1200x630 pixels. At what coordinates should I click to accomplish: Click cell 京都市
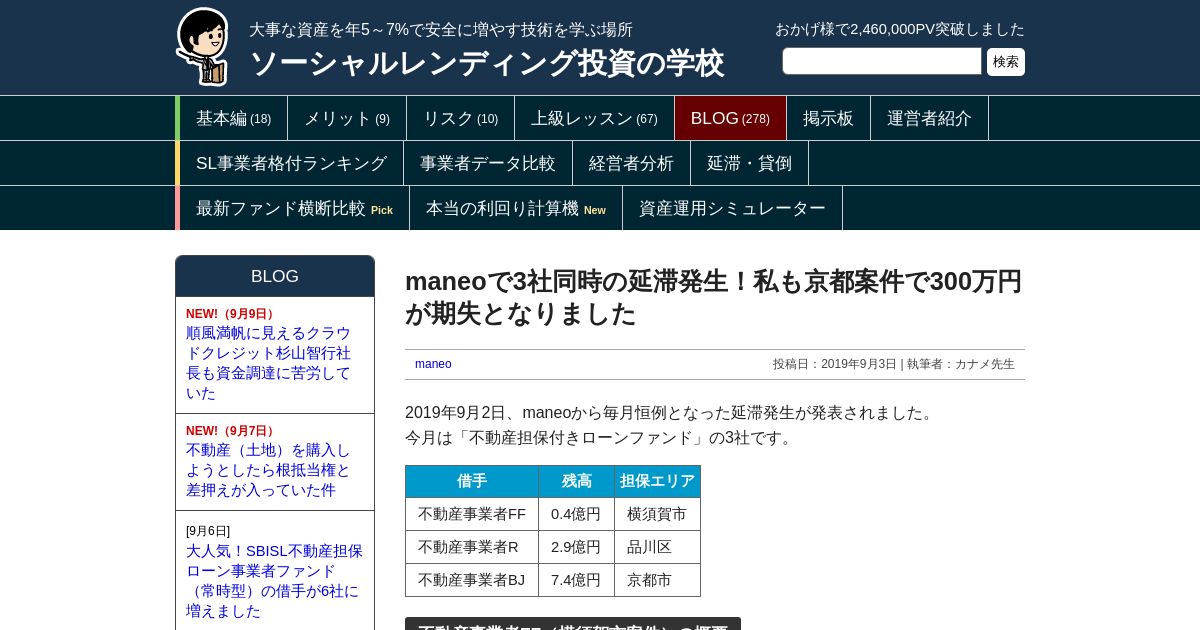point(657,580)
